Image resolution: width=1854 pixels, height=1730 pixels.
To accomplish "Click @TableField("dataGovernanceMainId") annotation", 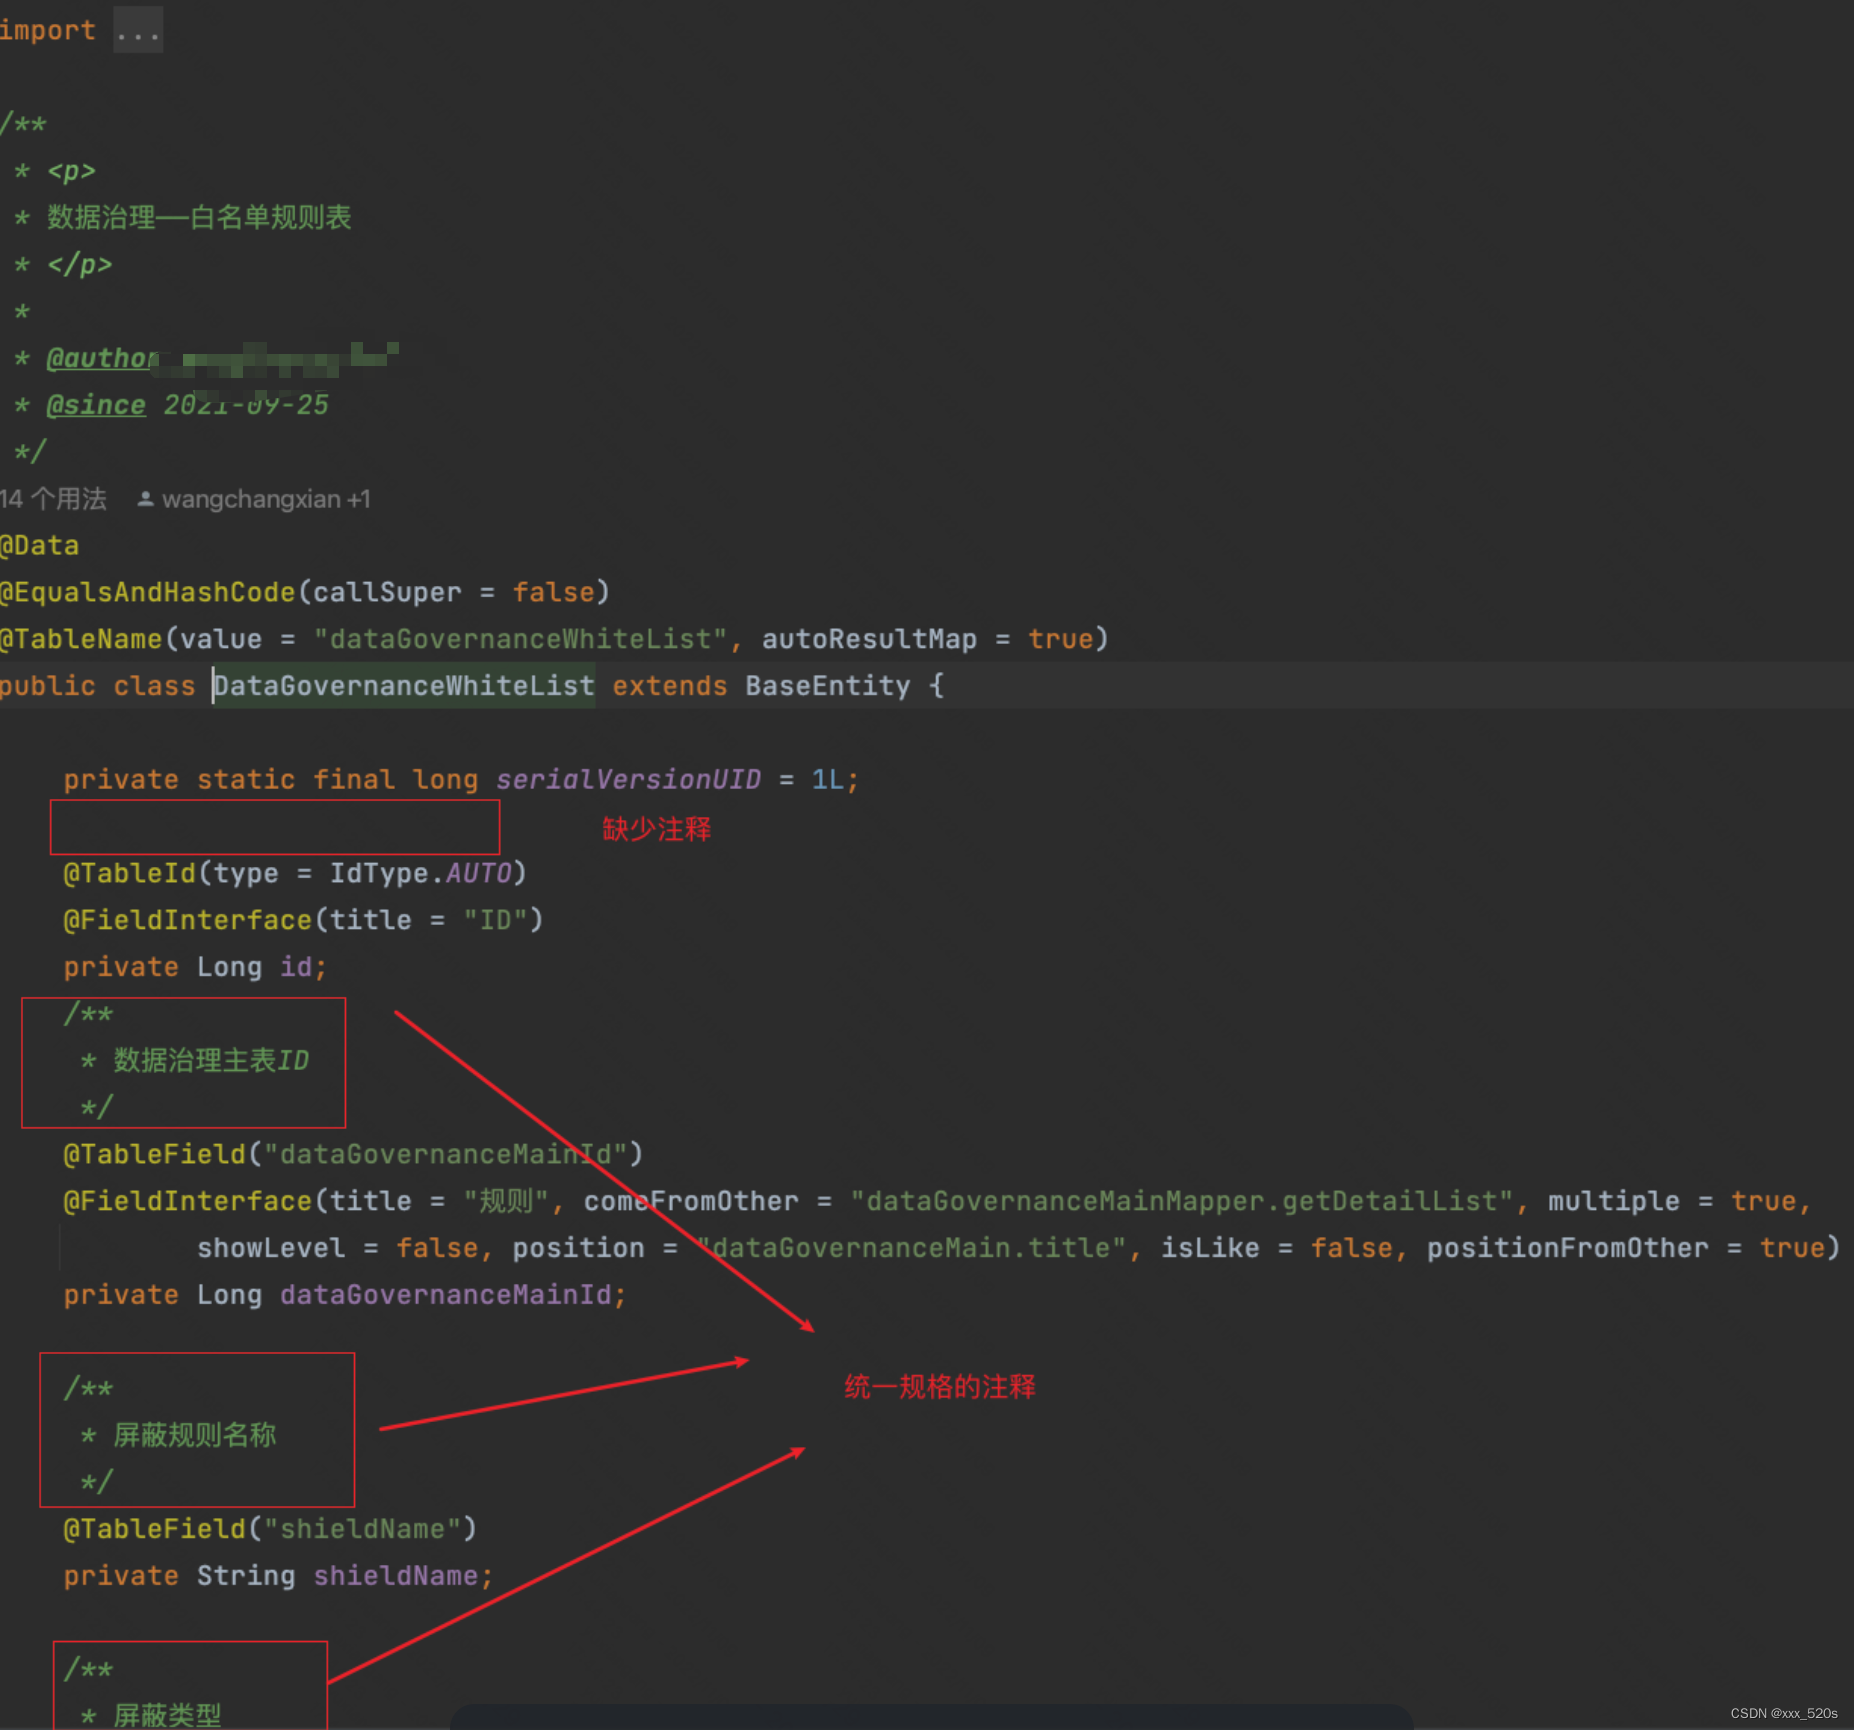I will coord(353,1154).
